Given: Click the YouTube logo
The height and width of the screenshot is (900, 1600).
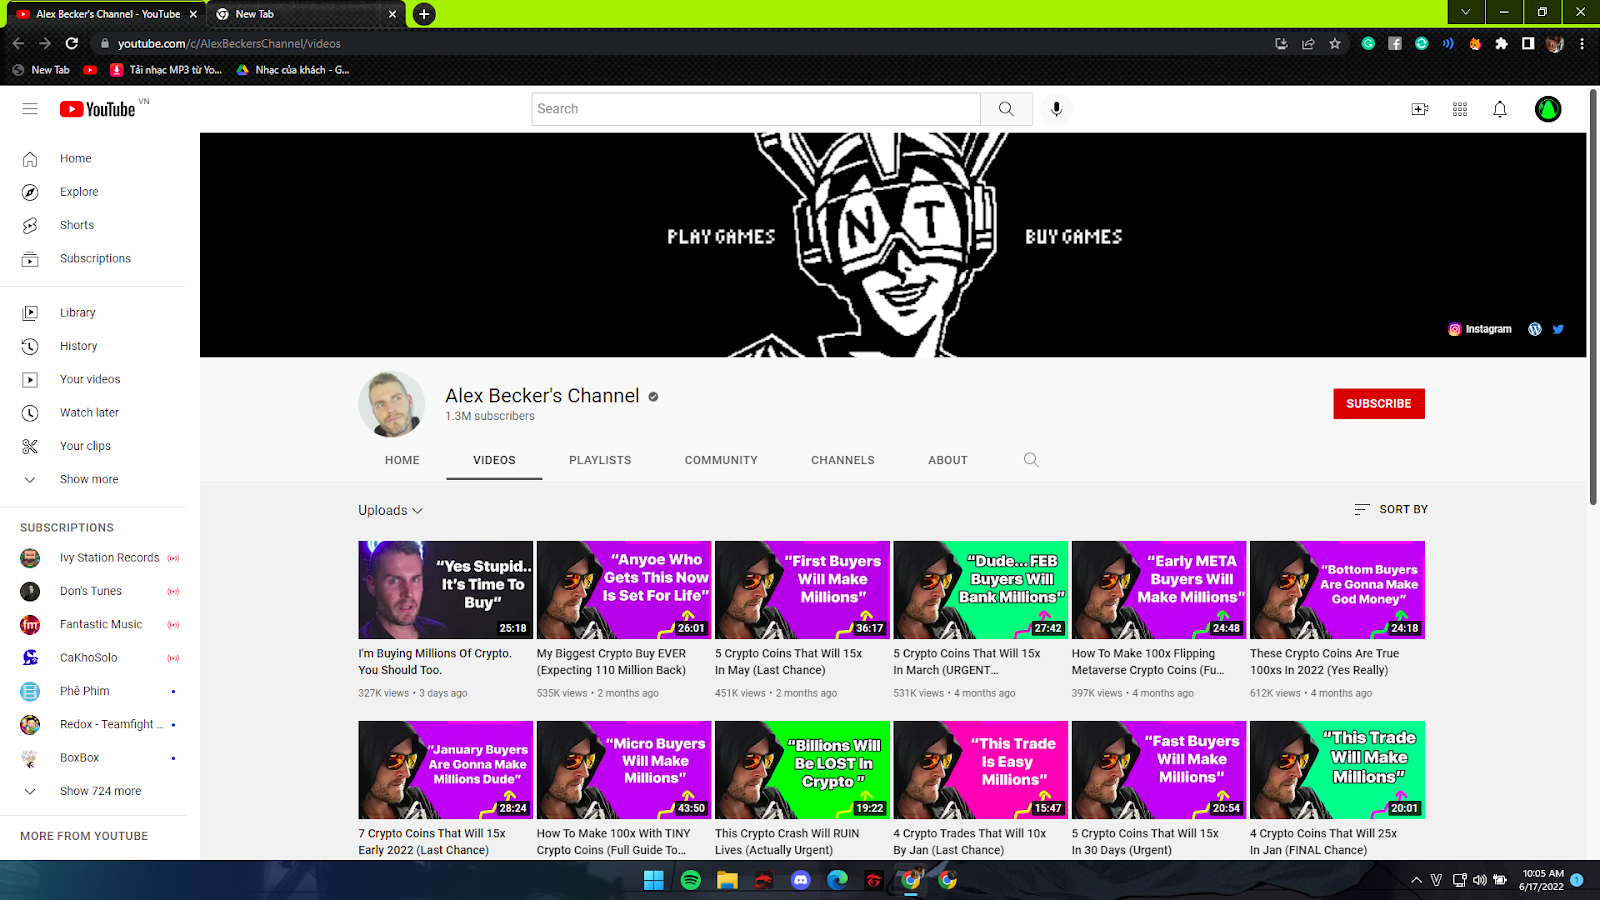Looking at the screenshot, I should [x=98, y=109].
